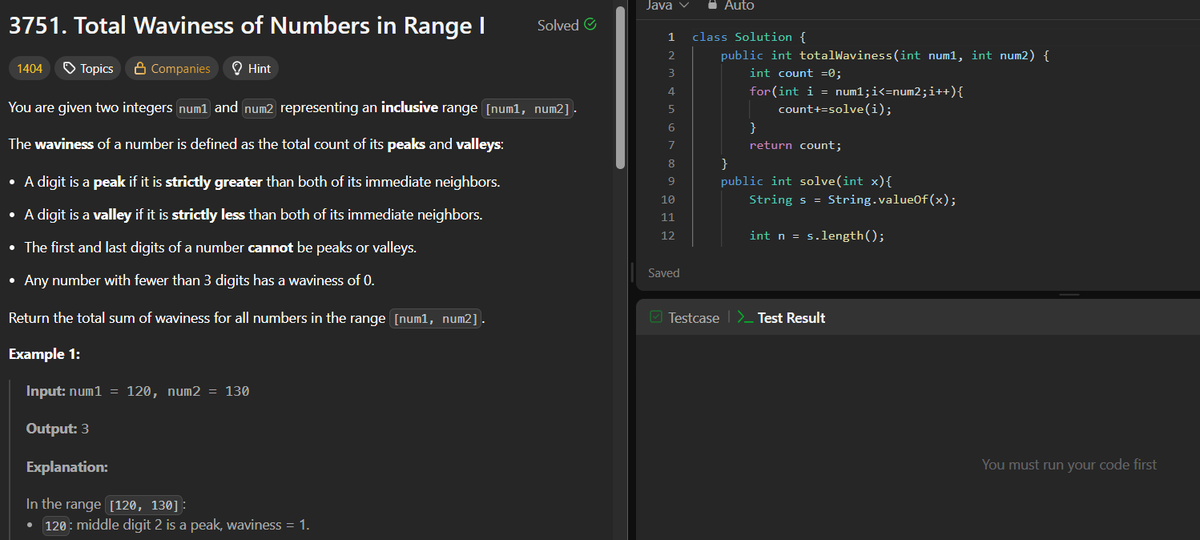This screenshot has height=540, width=1200.
Task: Click the inline code 'num2' in the description
Action: coord(259,108)
